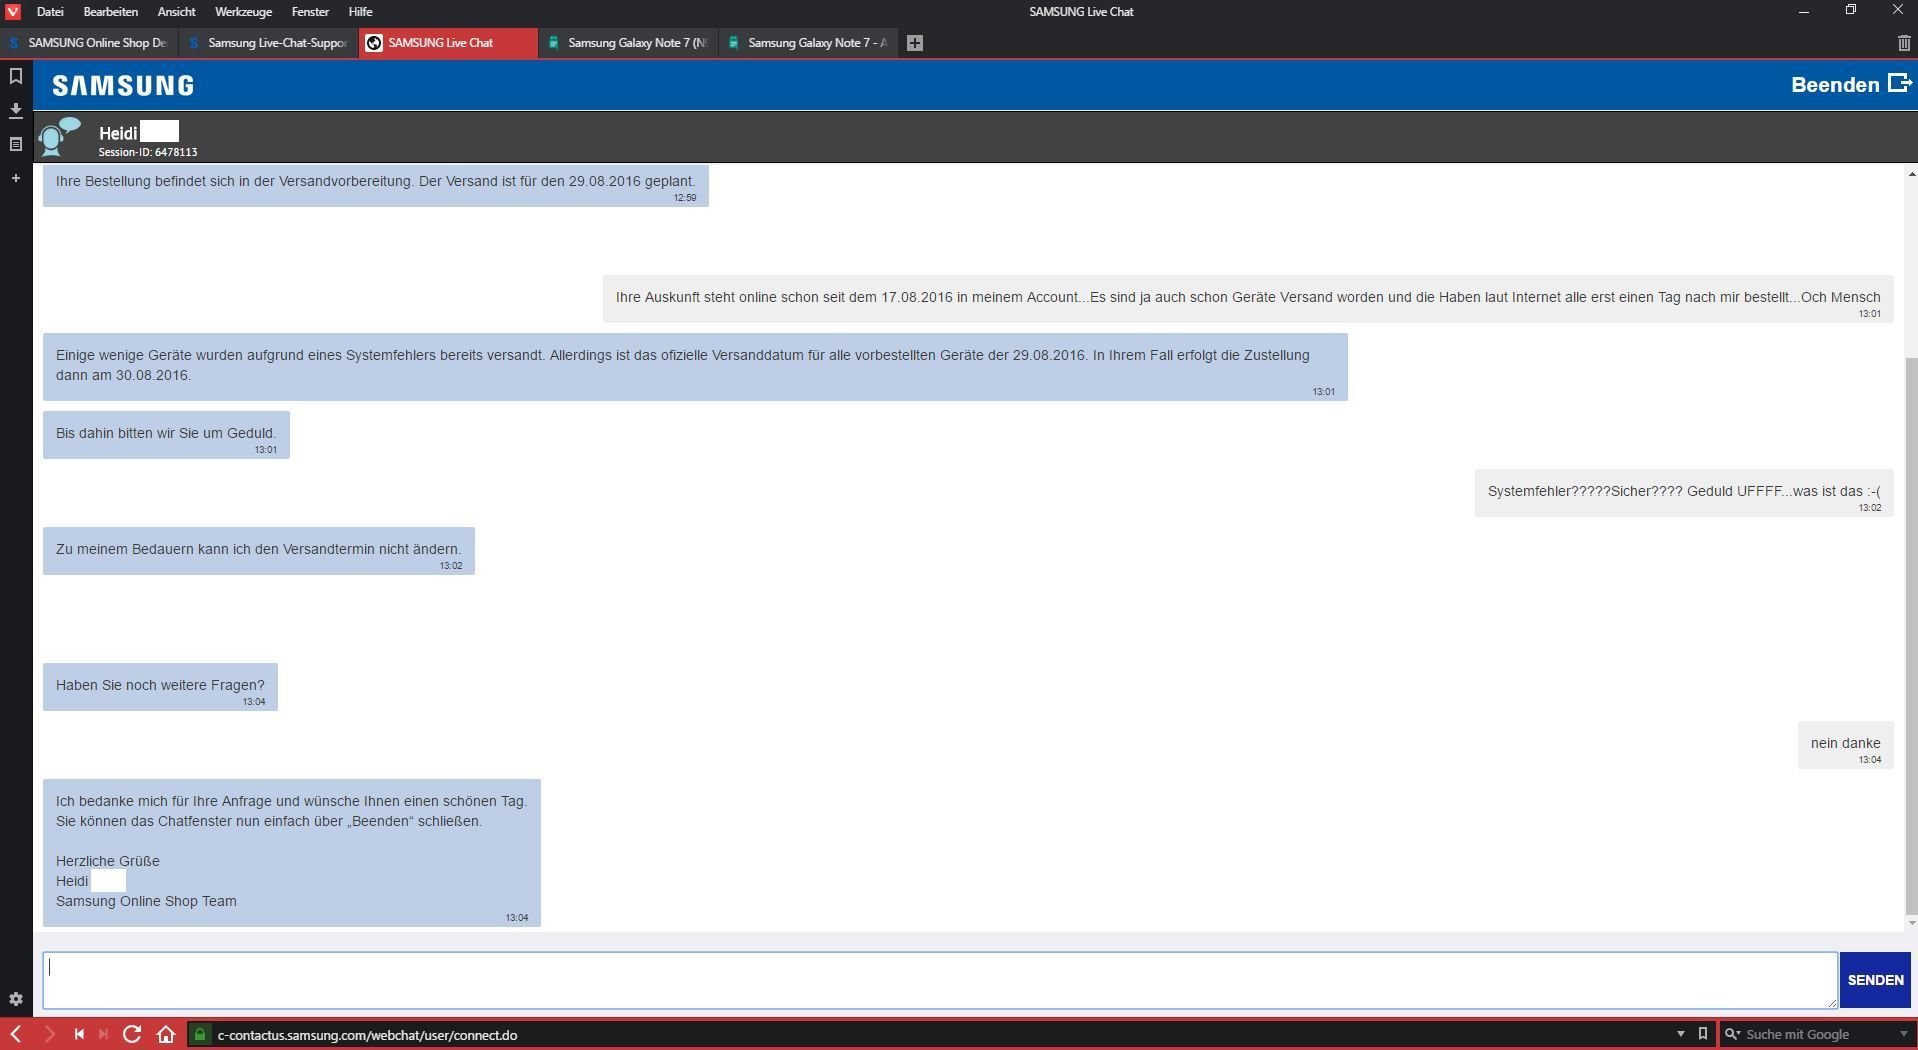Screen dimensions: 1918x1050
Task: Click the Rewind history button
Action: (79, 1034)
